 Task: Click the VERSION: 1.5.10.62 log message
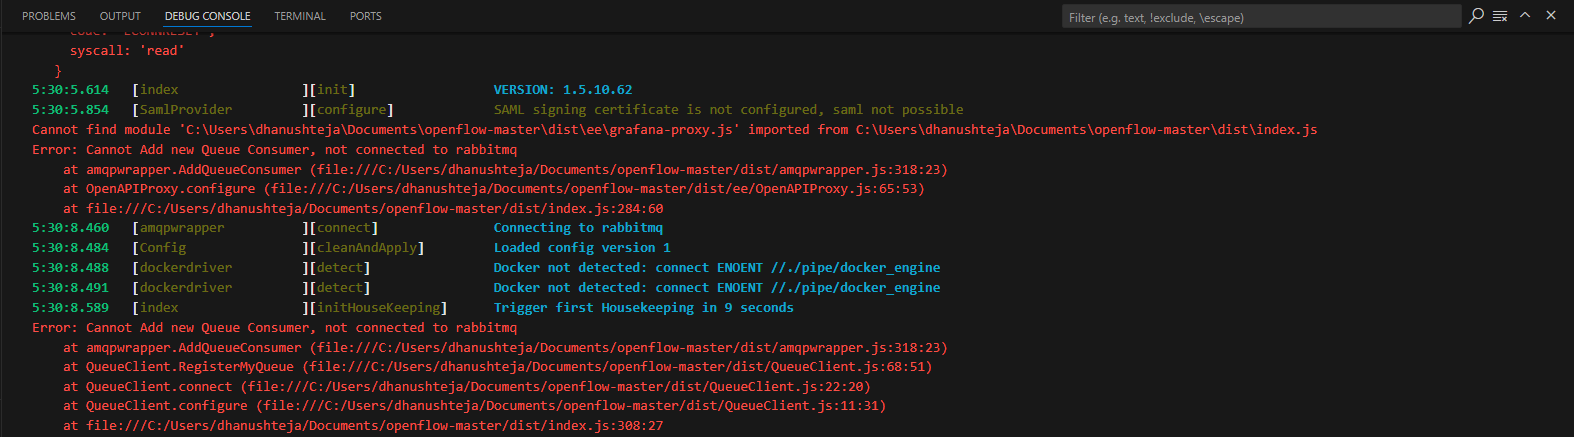click(563, 89)
